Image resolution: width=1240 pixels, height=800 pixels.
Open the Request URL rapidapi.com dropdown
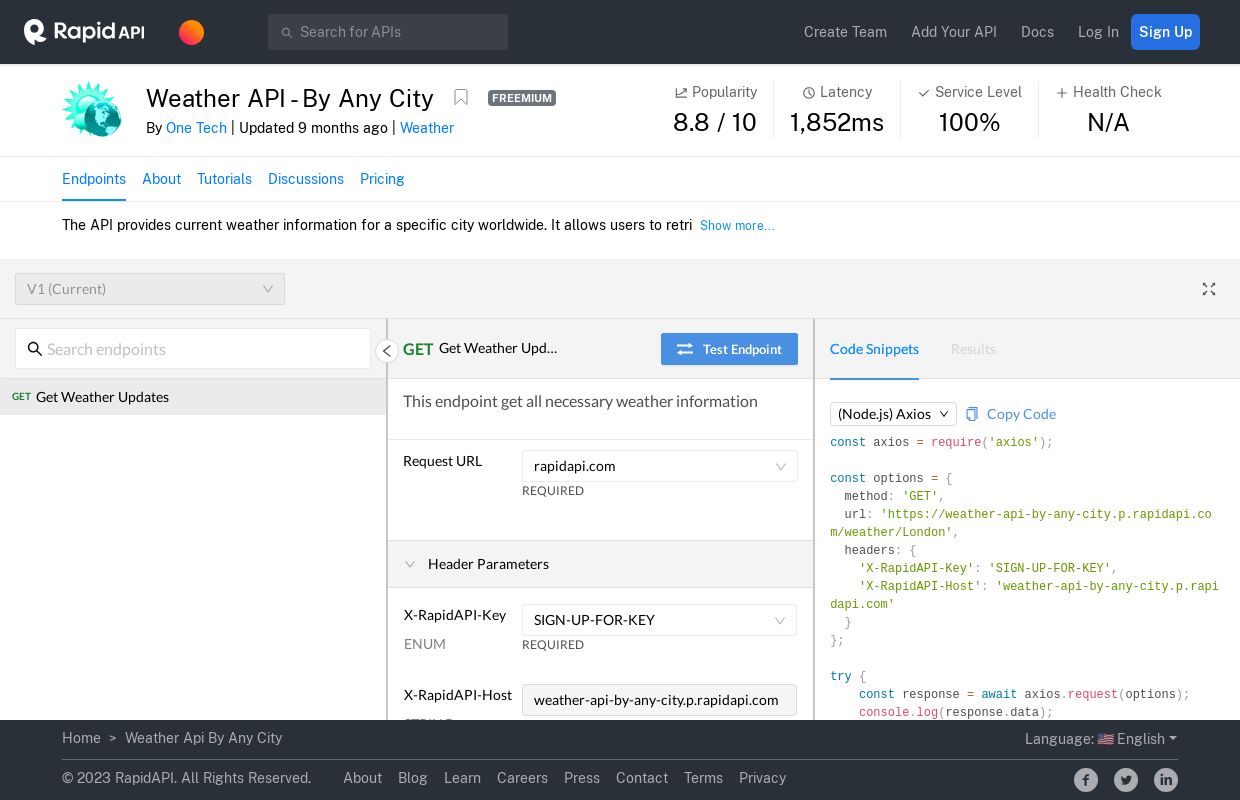point(660,466)
